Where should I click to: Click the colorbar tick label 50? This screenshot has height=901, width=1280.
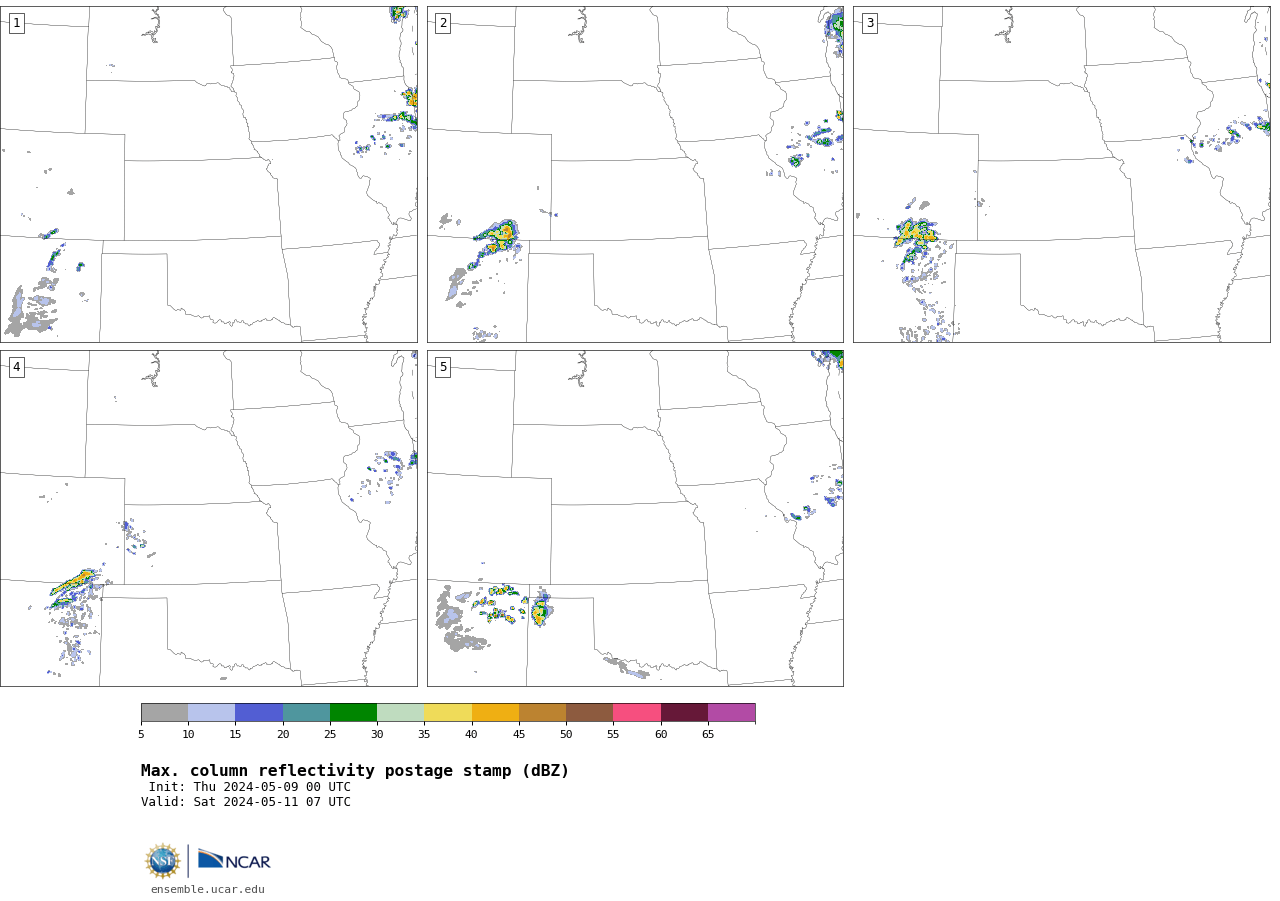point(566,735)
